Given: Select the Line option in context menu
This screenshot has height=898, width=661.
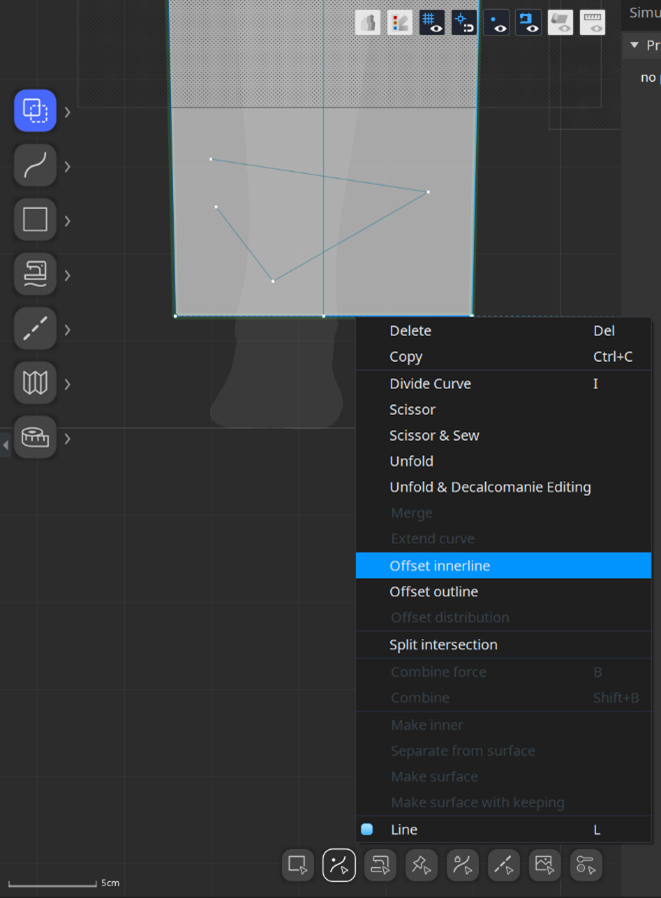Looking at the screenshot, I should click(503, 829).
